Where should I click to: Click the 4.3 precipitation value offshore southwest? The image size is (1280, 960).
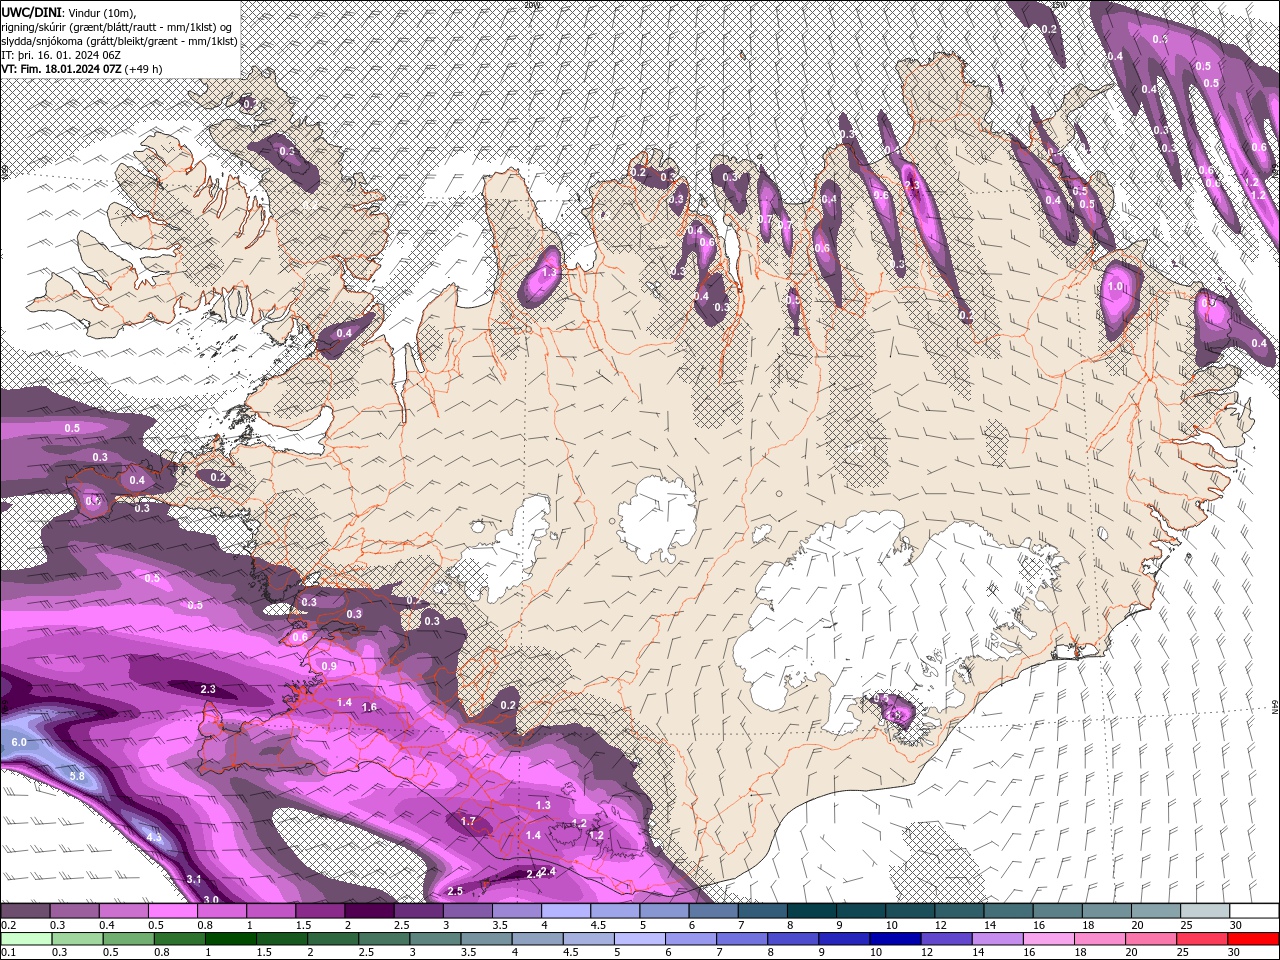[154, 837]
